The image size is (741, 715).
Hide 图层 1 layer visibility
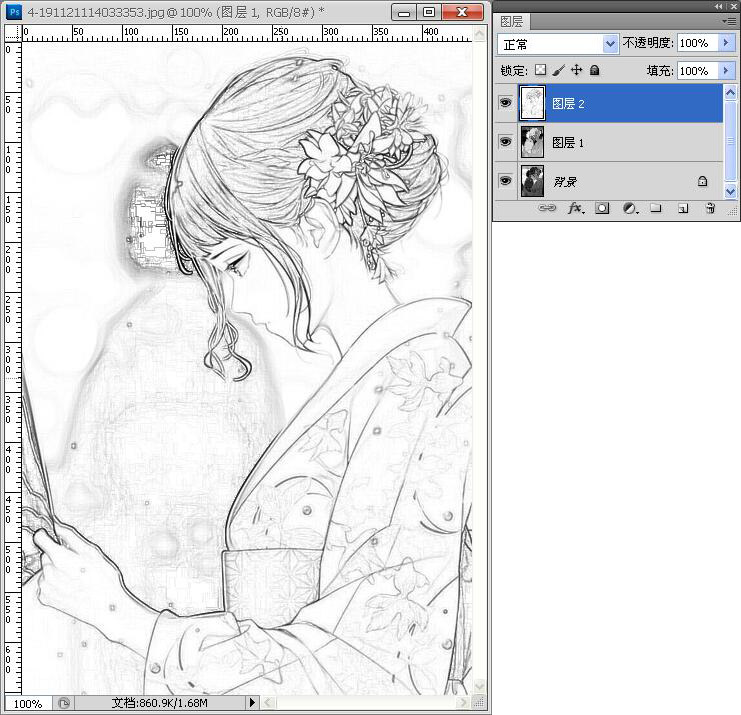tap(505, 142)
